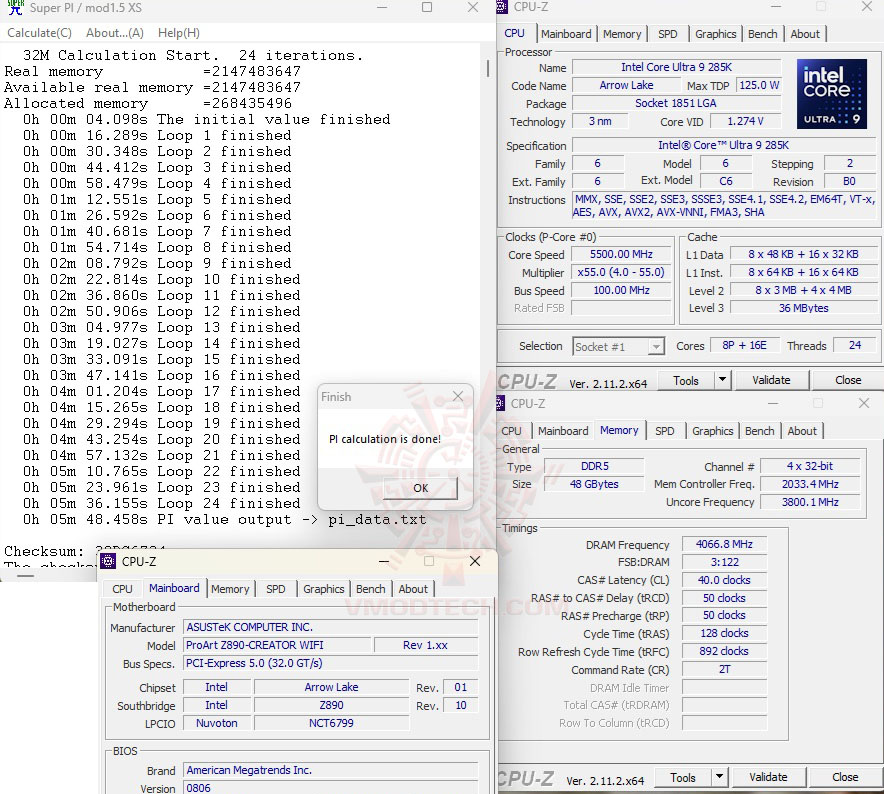Switch to Mainboard tab in top CPU-Z window
The image size is (884, 794).
pos(565,34)
